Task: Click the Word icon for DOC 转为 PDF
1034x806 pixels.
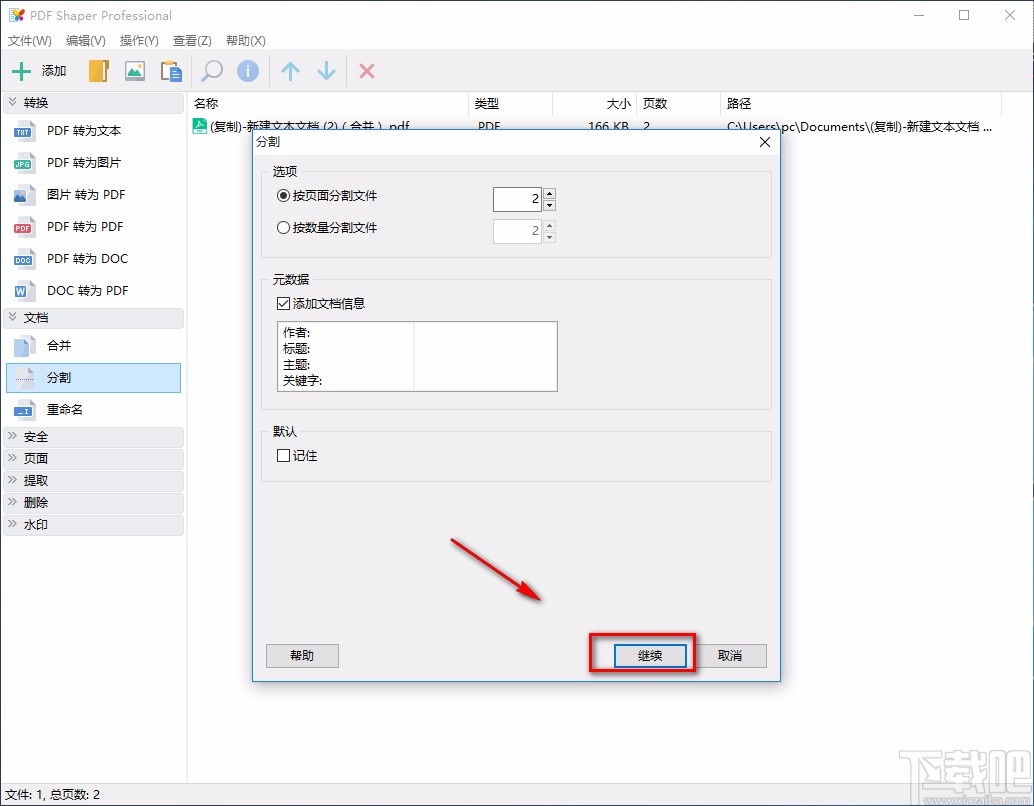Action: pos(24,290)
